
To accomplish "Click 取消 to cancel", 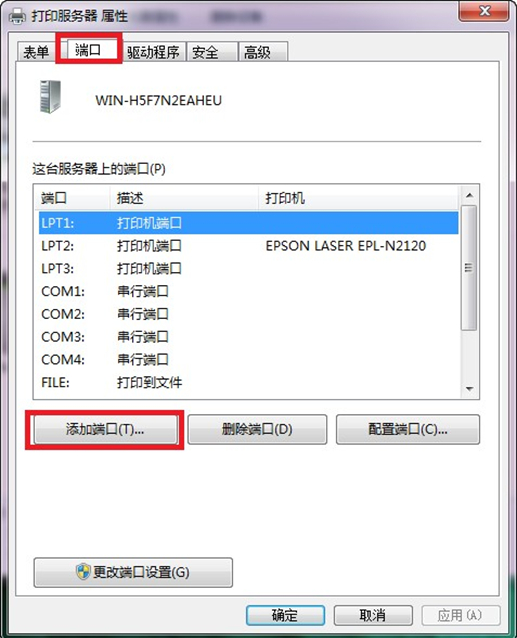I will [x=373, y=615].
